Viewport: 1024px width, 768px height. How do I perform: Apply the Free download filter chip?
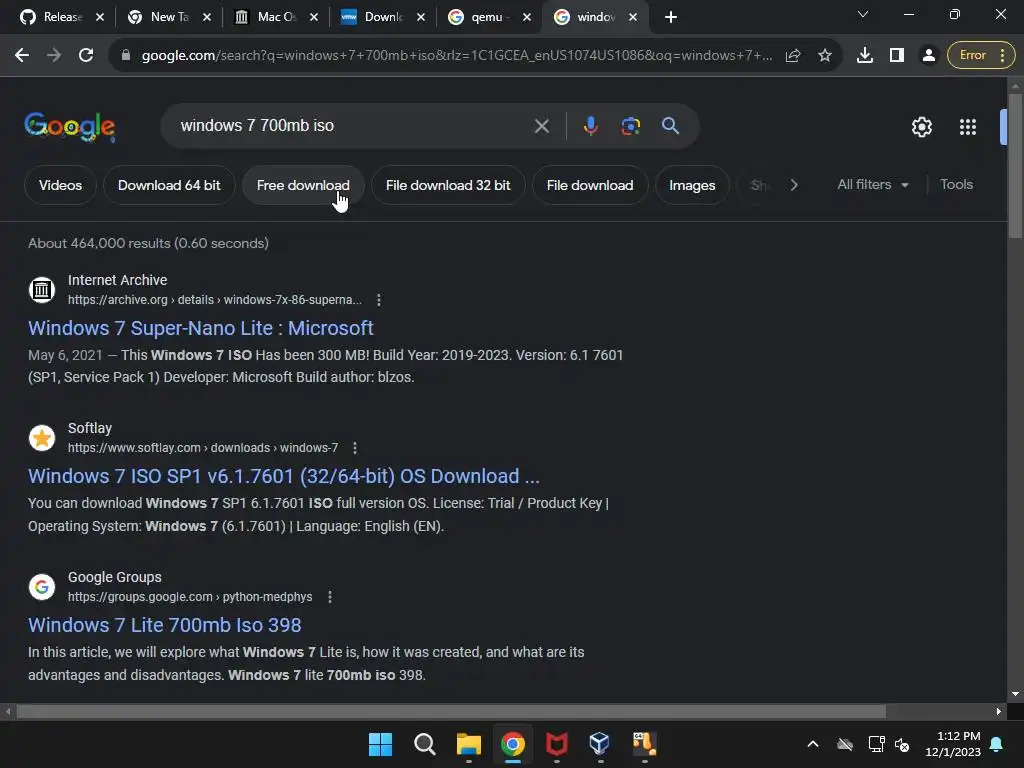click(x=303, y=185)
